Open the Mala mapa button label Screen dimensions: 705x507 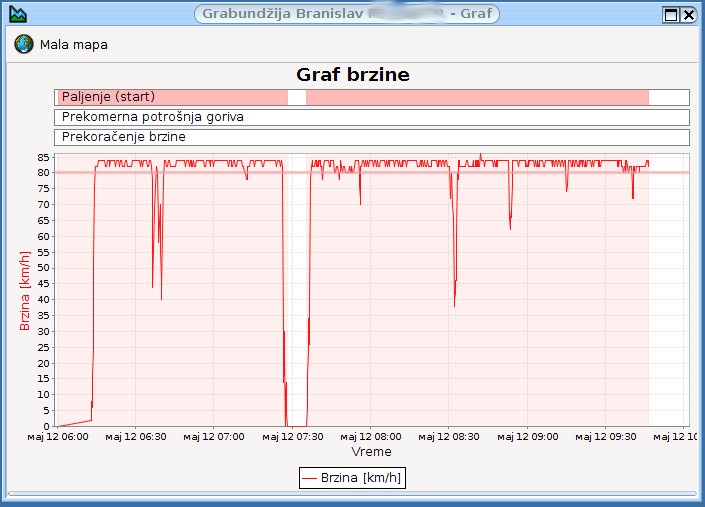pos(74,45)
